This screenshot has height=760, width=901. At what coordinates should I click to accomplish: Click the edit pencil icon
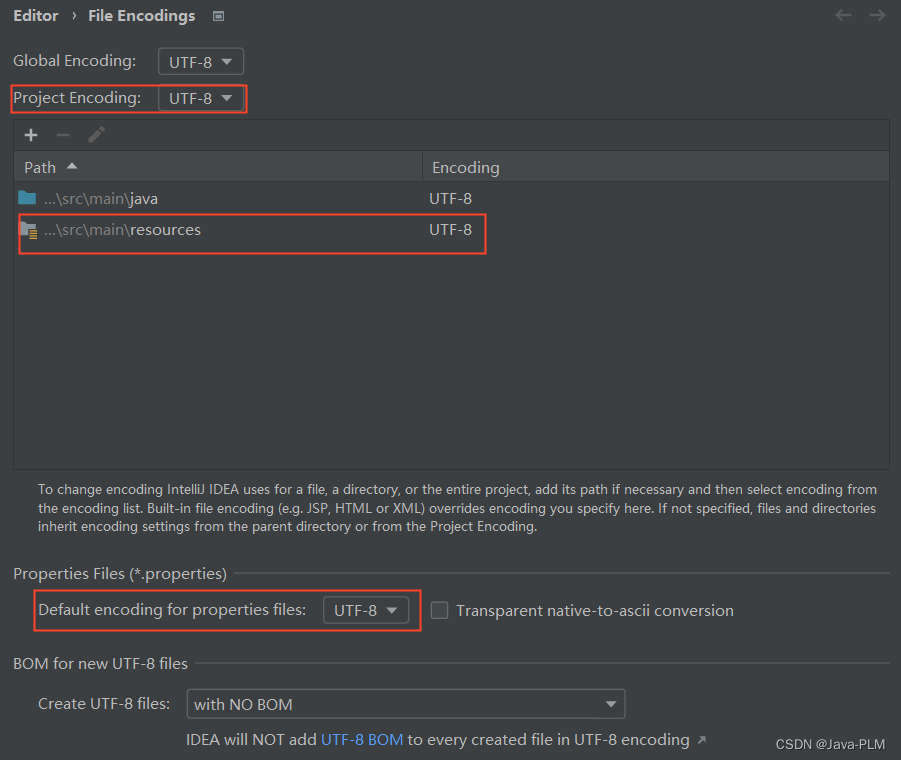coord(95,134)
